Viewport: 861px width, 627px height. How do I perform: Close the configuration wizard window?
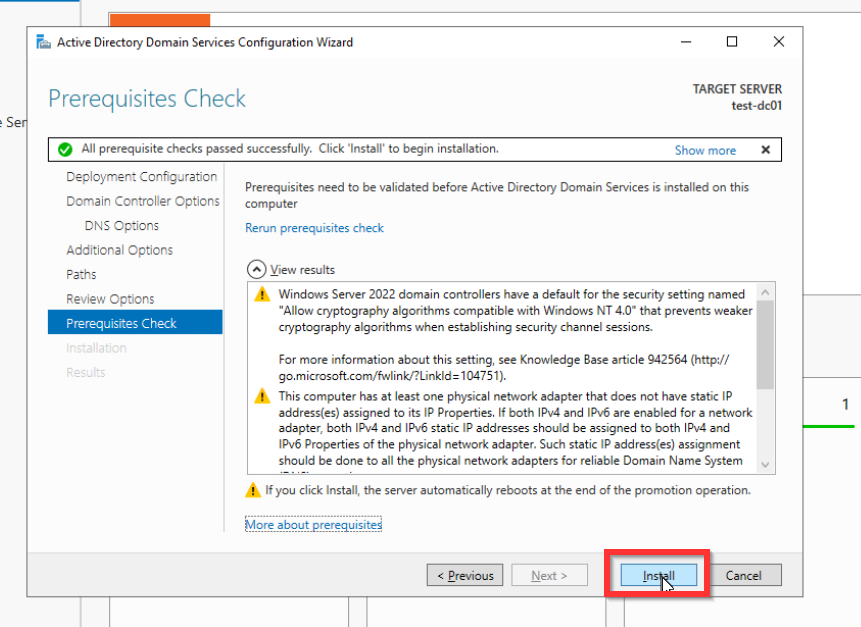779,42
